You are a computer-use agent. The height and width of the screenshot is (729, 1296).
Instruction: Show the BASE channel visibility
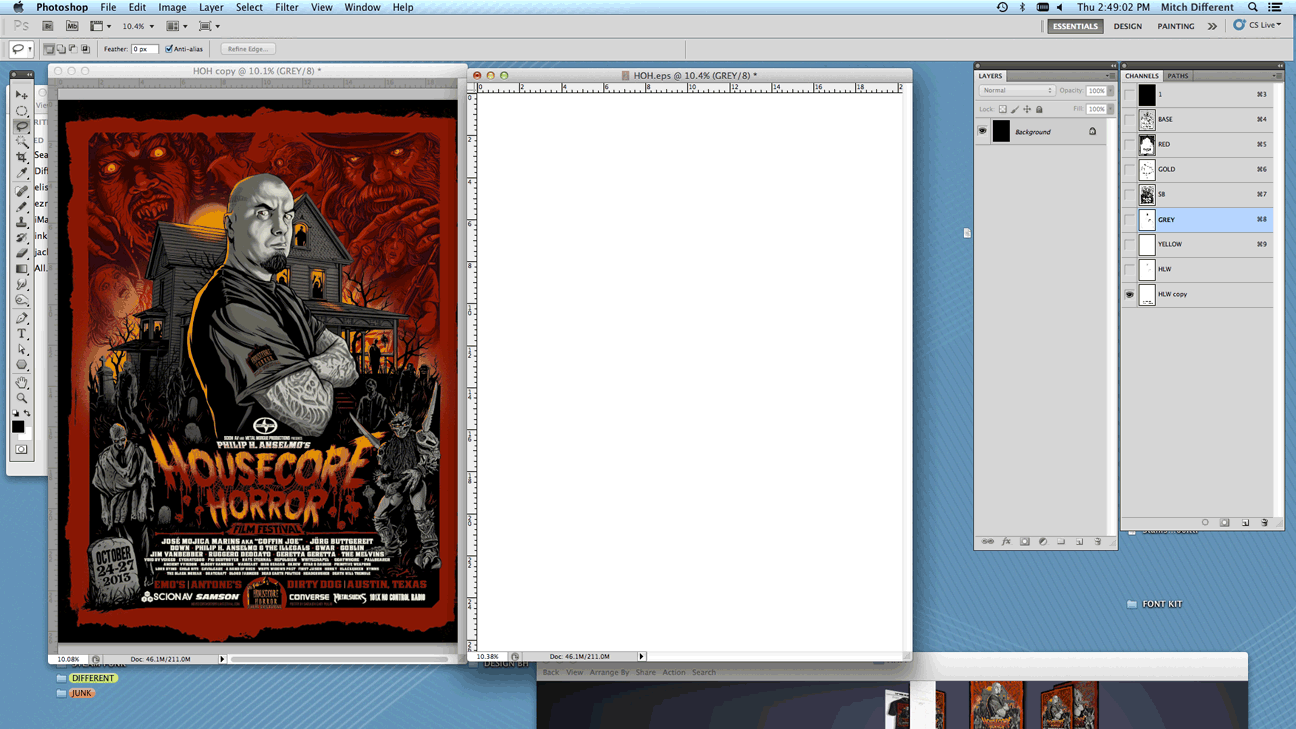1129,119
